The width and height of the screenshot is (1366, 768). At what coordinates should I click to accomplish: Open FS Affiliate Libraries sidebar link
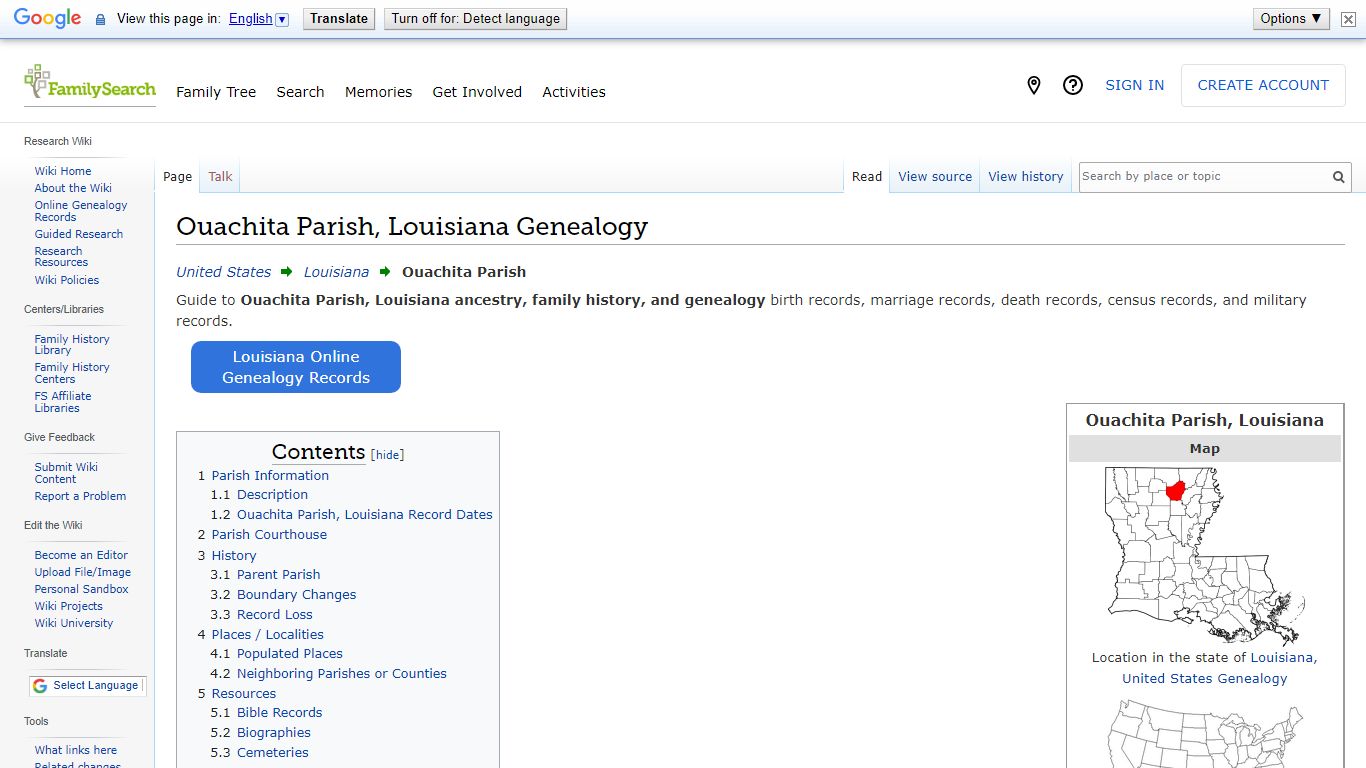tap(63, 402)
